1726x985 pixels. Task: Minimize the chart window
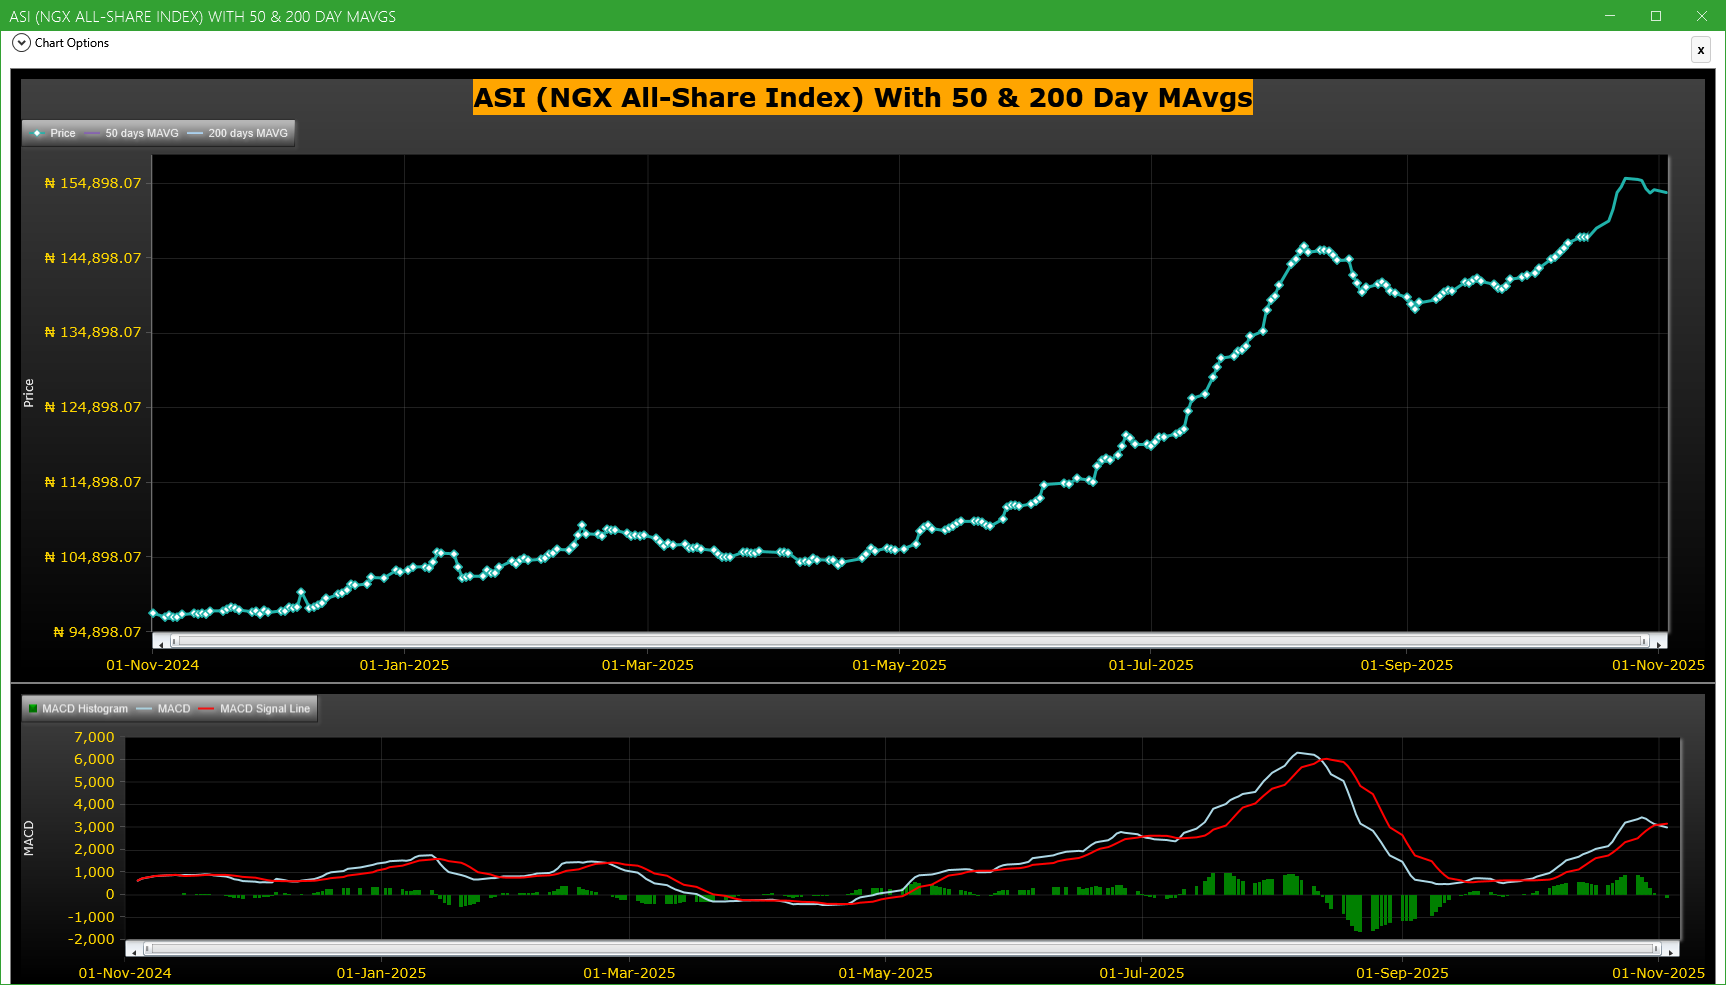[1610, 16]
